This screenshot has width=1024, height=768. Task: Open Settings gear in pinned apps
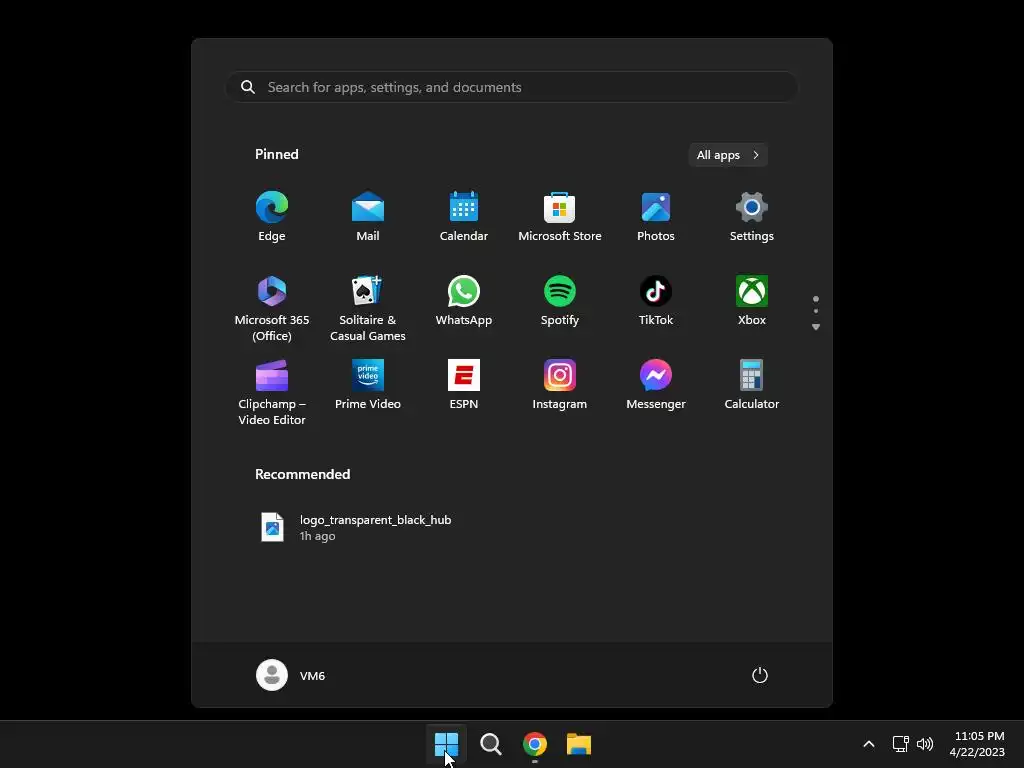pos(752,217)
